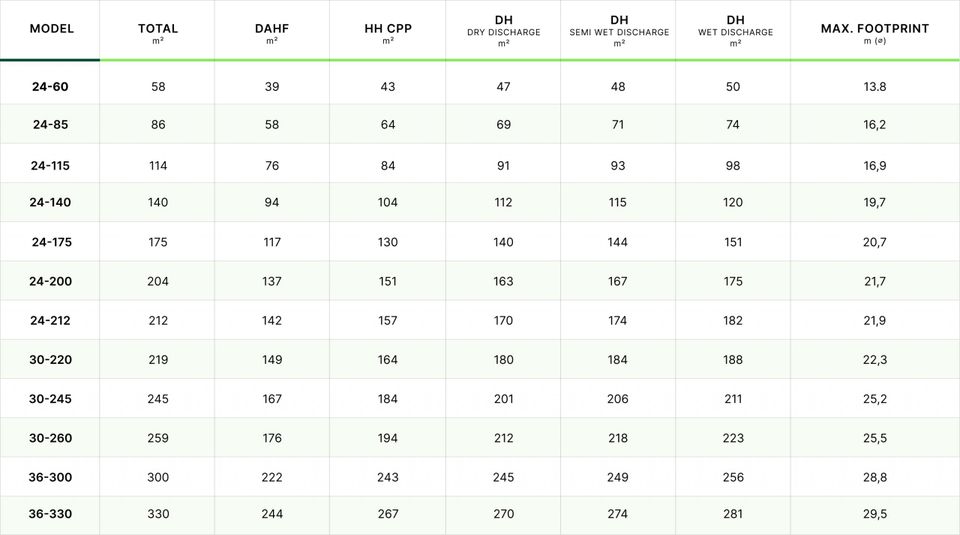The width and height of the screenshot is (960, 535).
Task: Click the MAX. FOOTPRINT column header
Action: pos(874,30)
